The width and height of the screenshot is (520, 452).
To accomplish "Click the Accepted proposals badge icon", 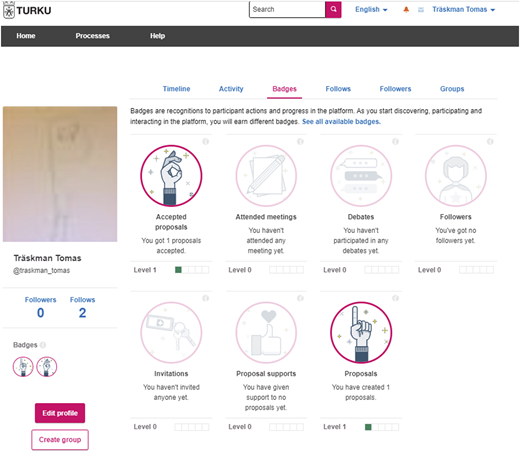I will click(x=171, y=175).
